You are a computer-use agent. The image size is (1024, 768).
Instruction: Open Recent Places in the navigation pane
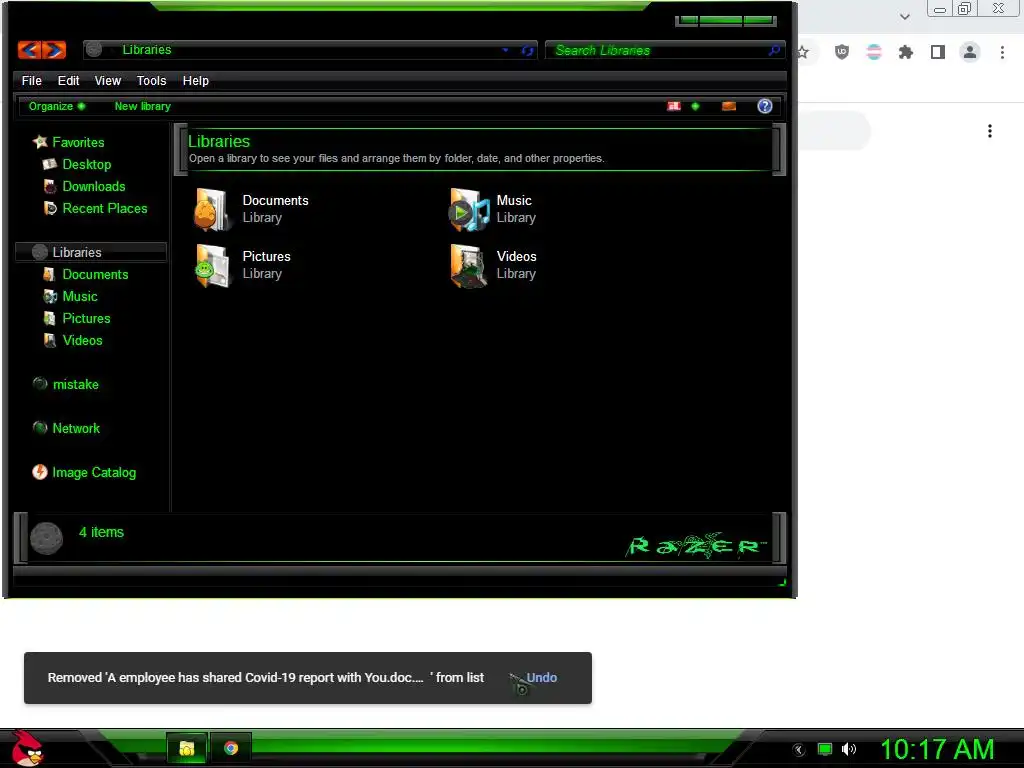(x=104, y=208)
